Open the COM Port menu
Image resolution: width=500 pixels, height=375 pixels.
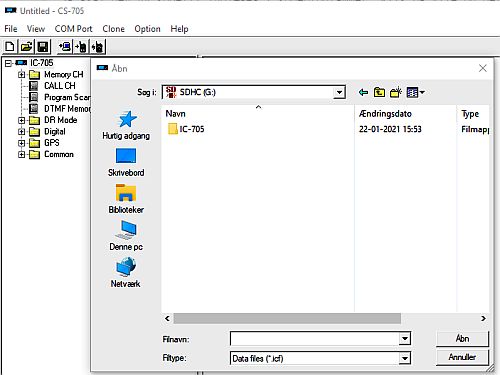click(x=73, y=29)
